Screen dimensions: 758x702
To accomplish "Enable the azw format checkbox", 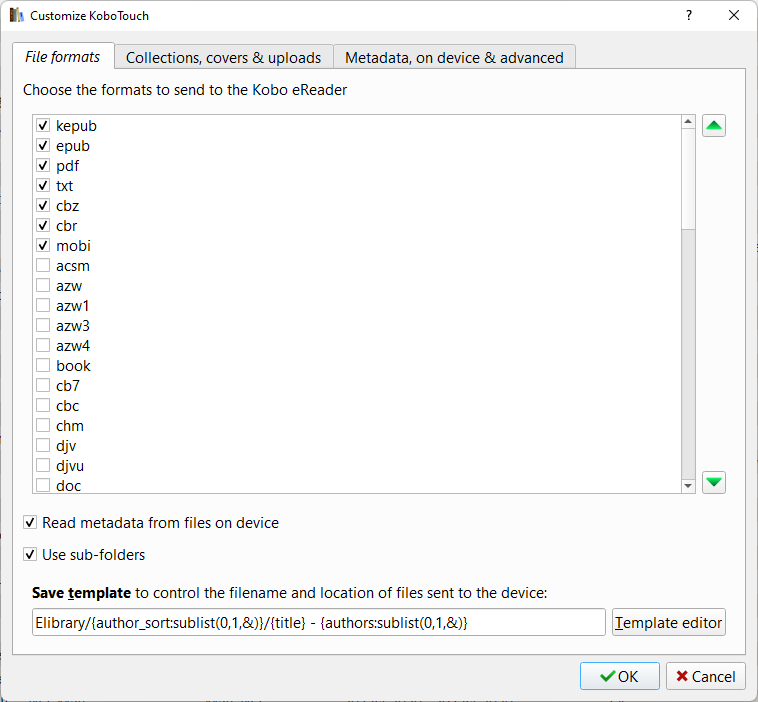I will pos(43,286).
